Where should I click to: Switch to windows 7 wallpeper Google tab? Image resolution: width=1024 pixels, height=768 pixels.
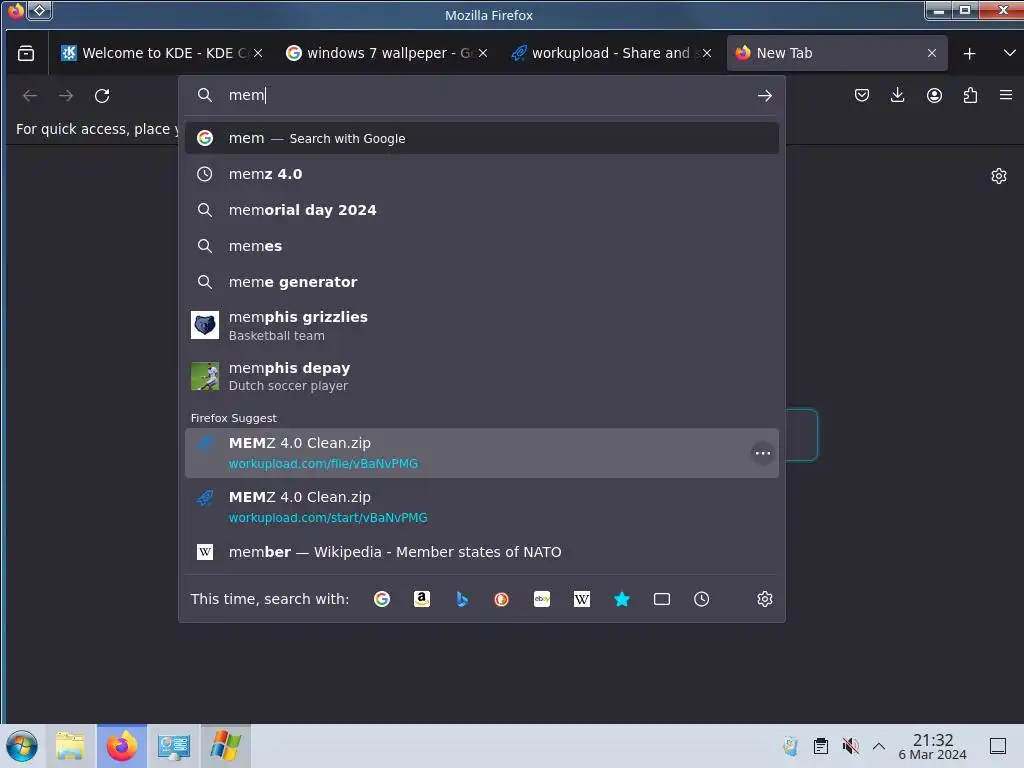(x=386, y=53)
